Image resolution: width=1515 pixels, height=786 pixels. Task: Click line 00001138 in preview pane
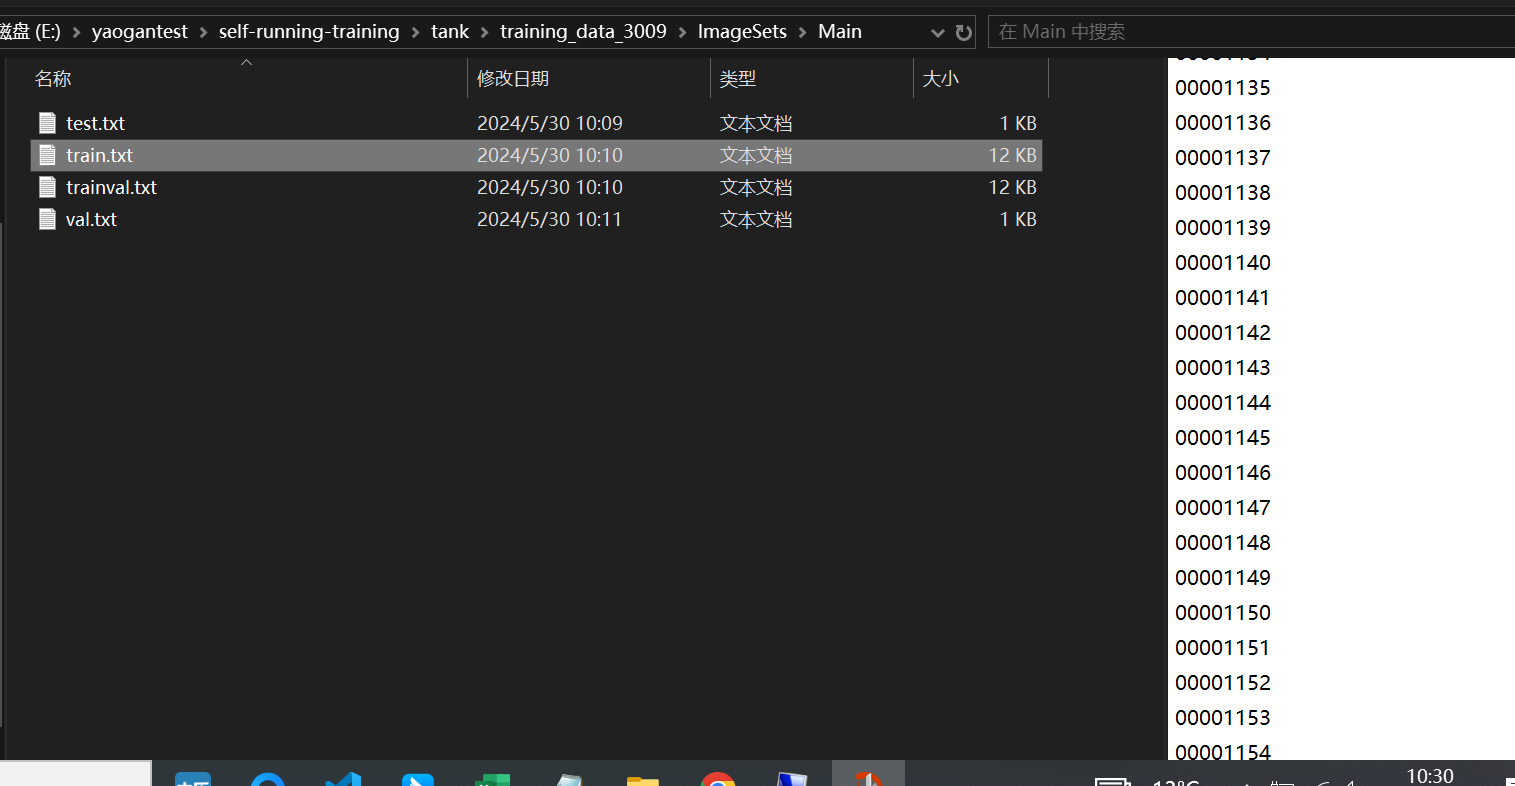pos(1223,193)
